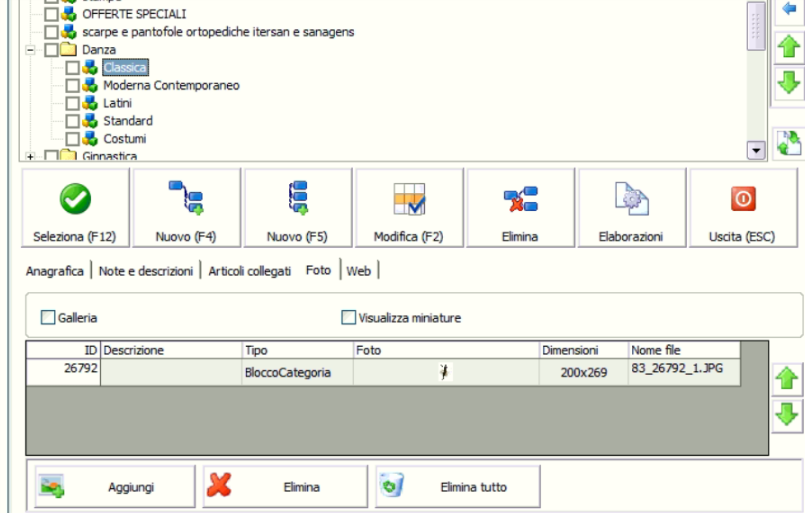Switch to the Anagrafica tab

(x=55, y=271)
